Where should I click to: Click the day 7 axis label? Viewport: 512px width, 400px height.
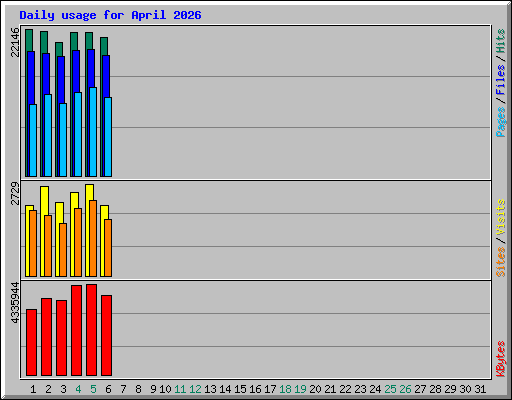(123, 389)
